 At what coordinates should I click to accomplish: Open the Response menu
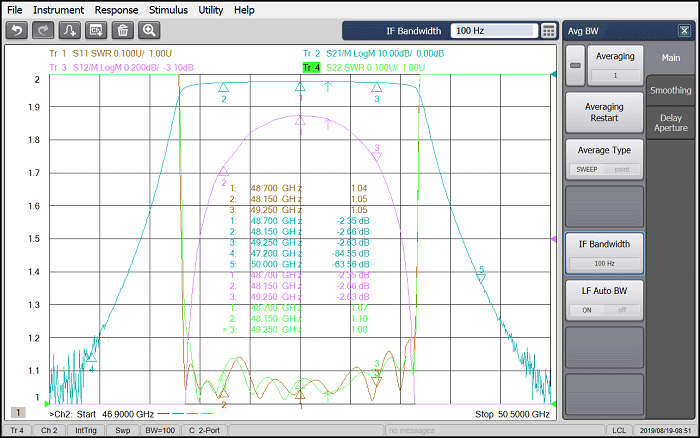[116, 10]
